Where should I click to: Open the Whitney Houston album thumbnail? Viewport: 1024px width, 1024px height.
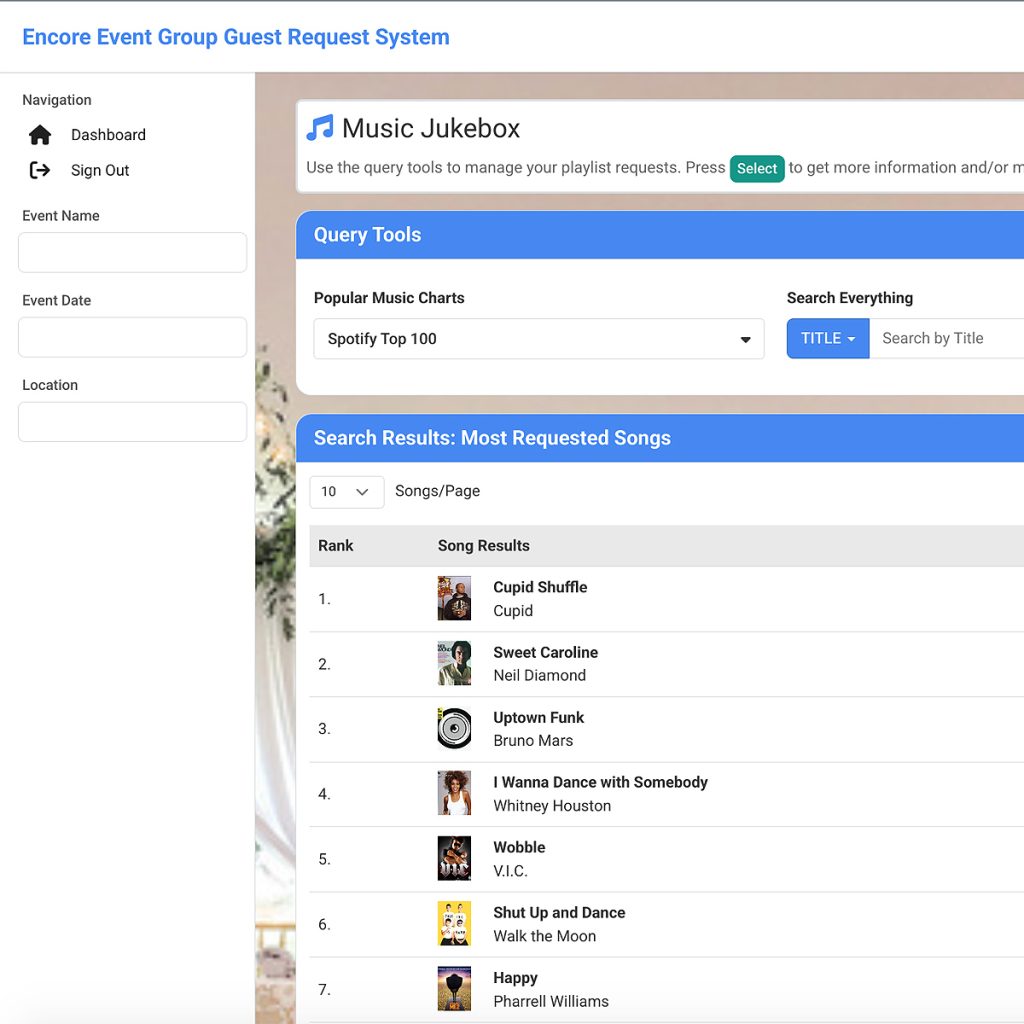pos(454,793)
